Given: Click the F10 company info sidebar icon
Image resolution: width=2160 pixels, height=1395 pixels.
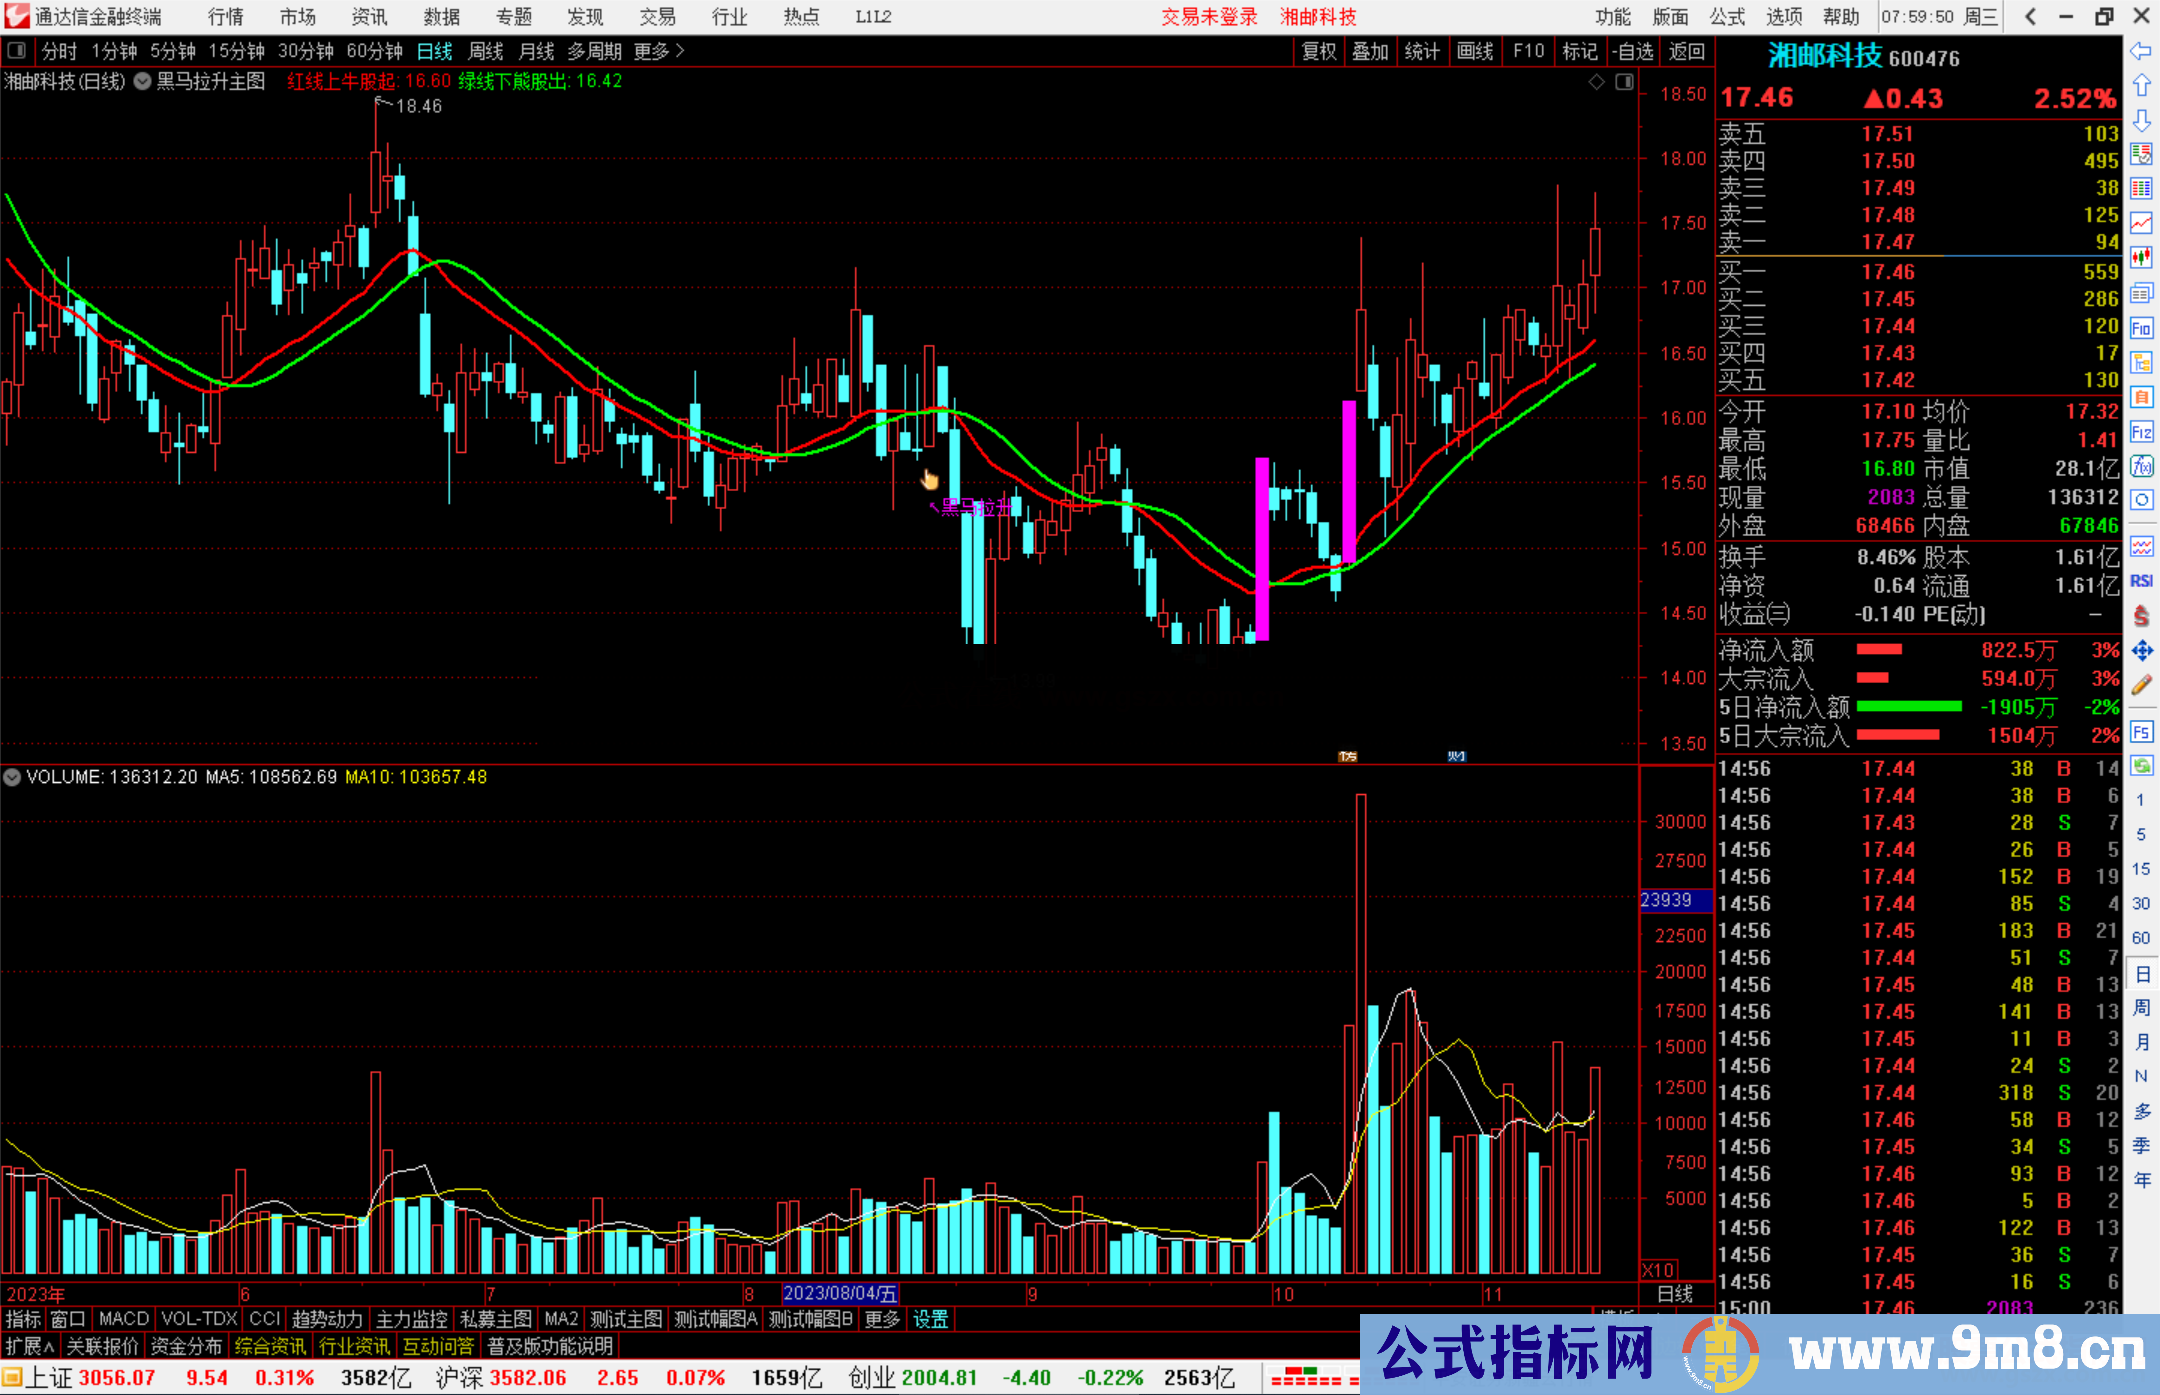Looking at the screenshot, I should click(x=2141, y=328).
